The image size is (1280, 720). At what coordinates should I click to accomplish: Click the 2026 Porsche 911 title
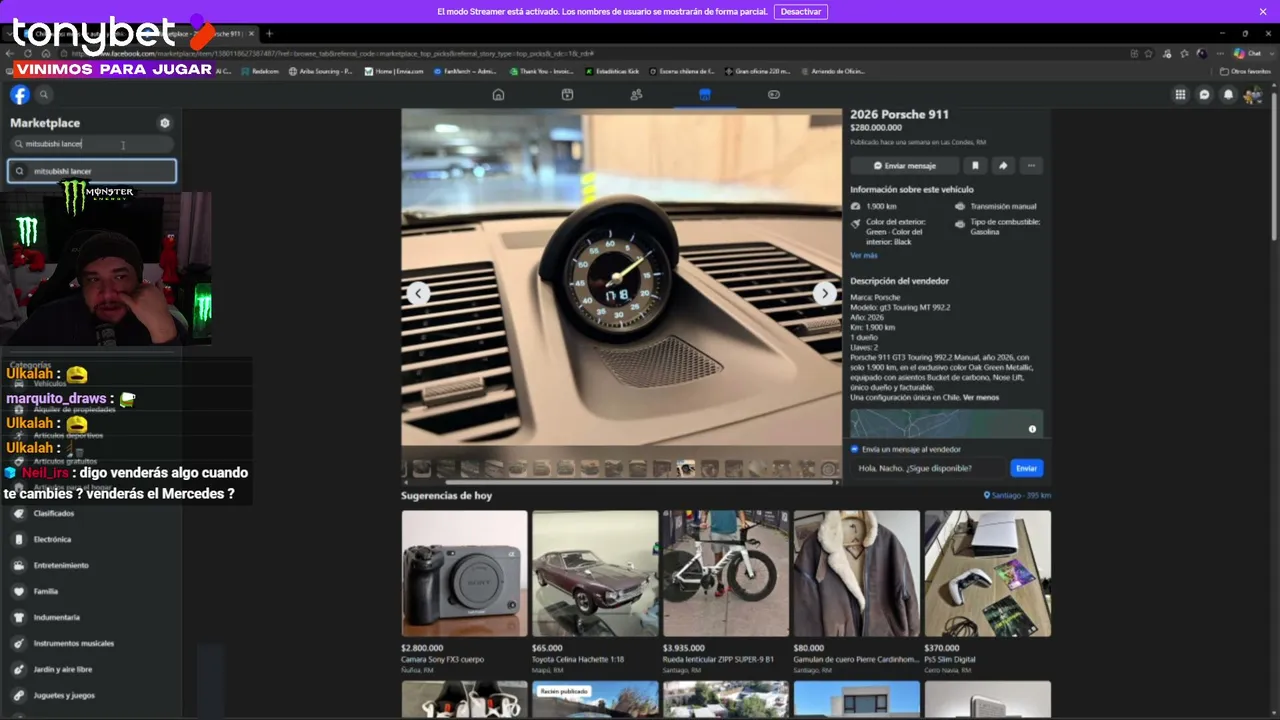click(899, 114)
